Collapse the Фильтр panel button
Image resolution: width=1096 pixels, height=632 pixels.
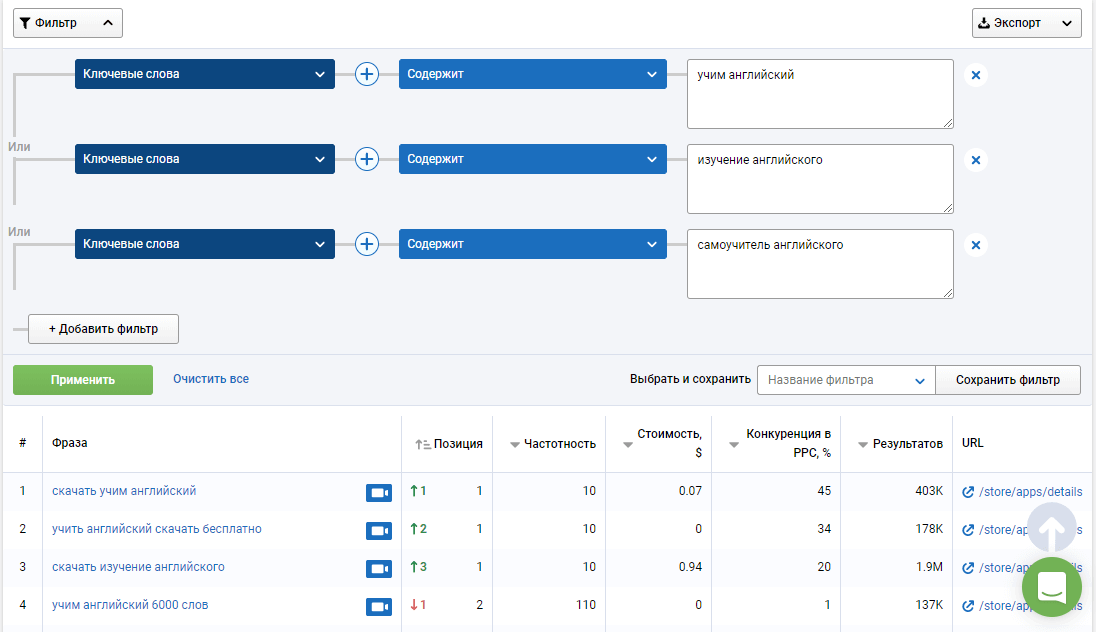coord(68,23)
